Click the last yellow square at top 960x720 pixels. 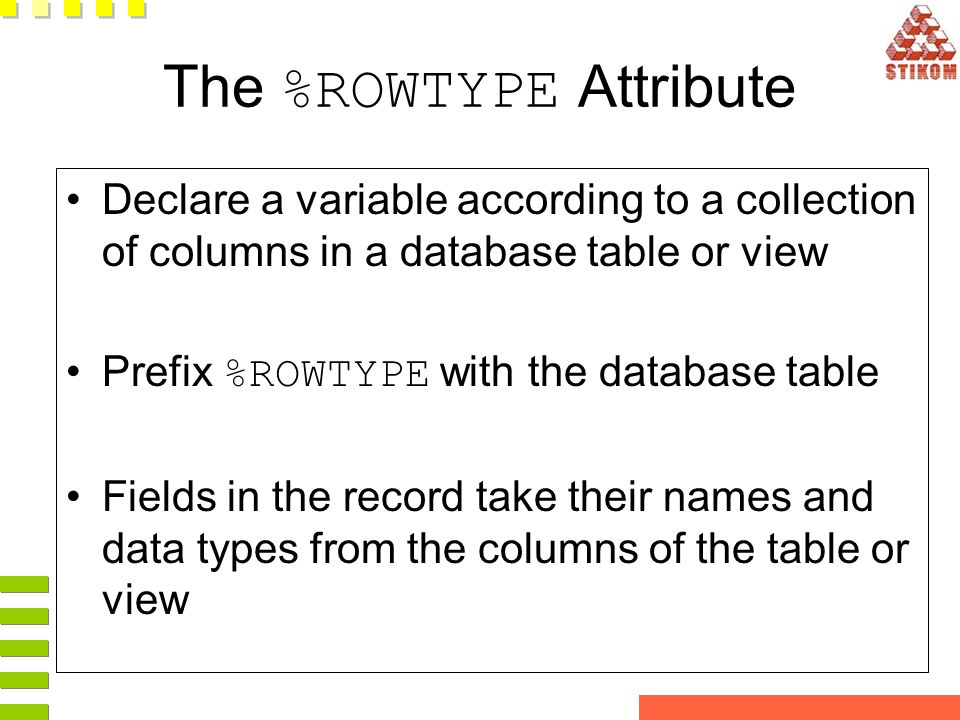137,8
